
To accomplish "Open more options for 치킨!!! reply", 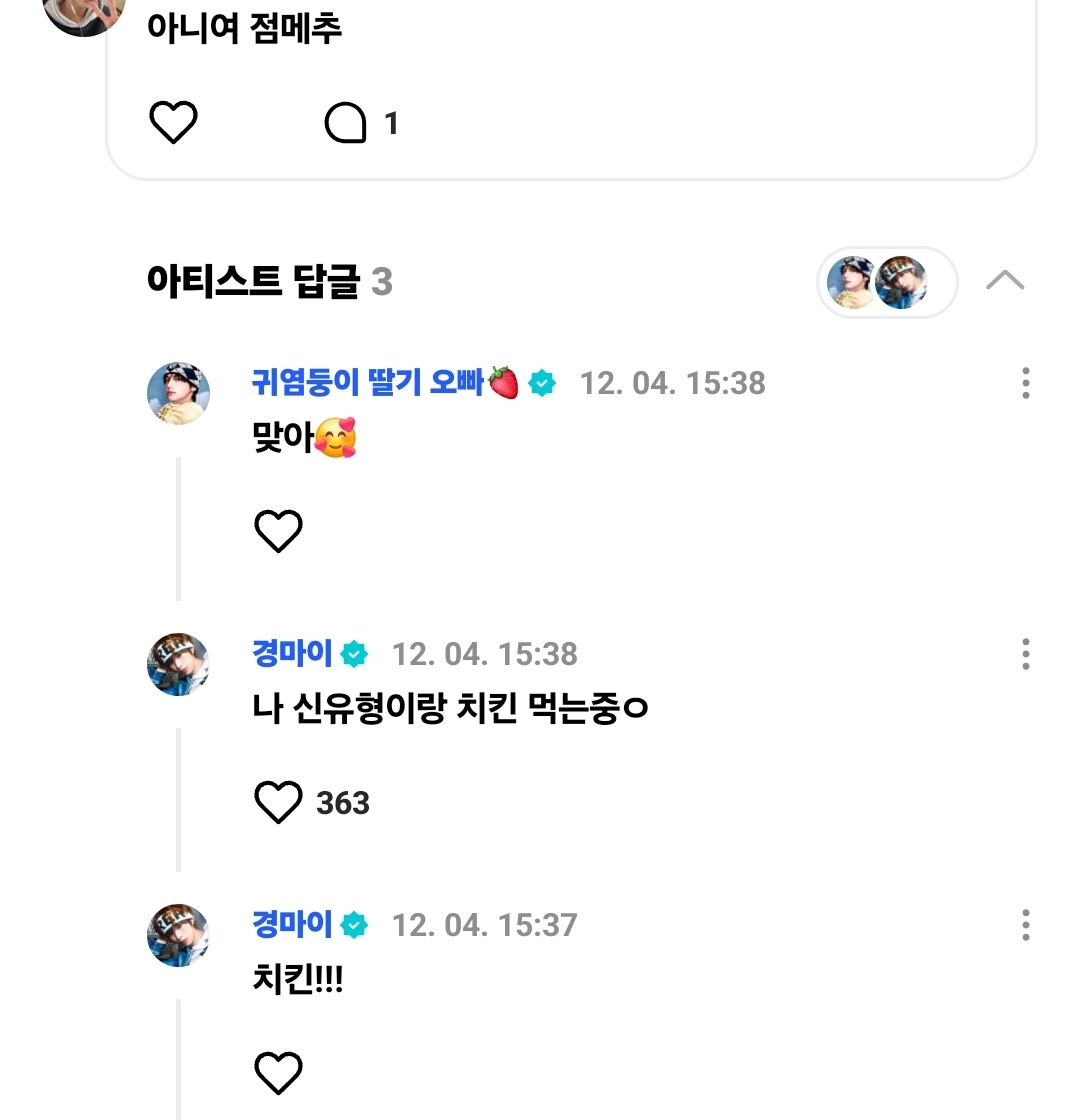I will tap(1026, 925).
